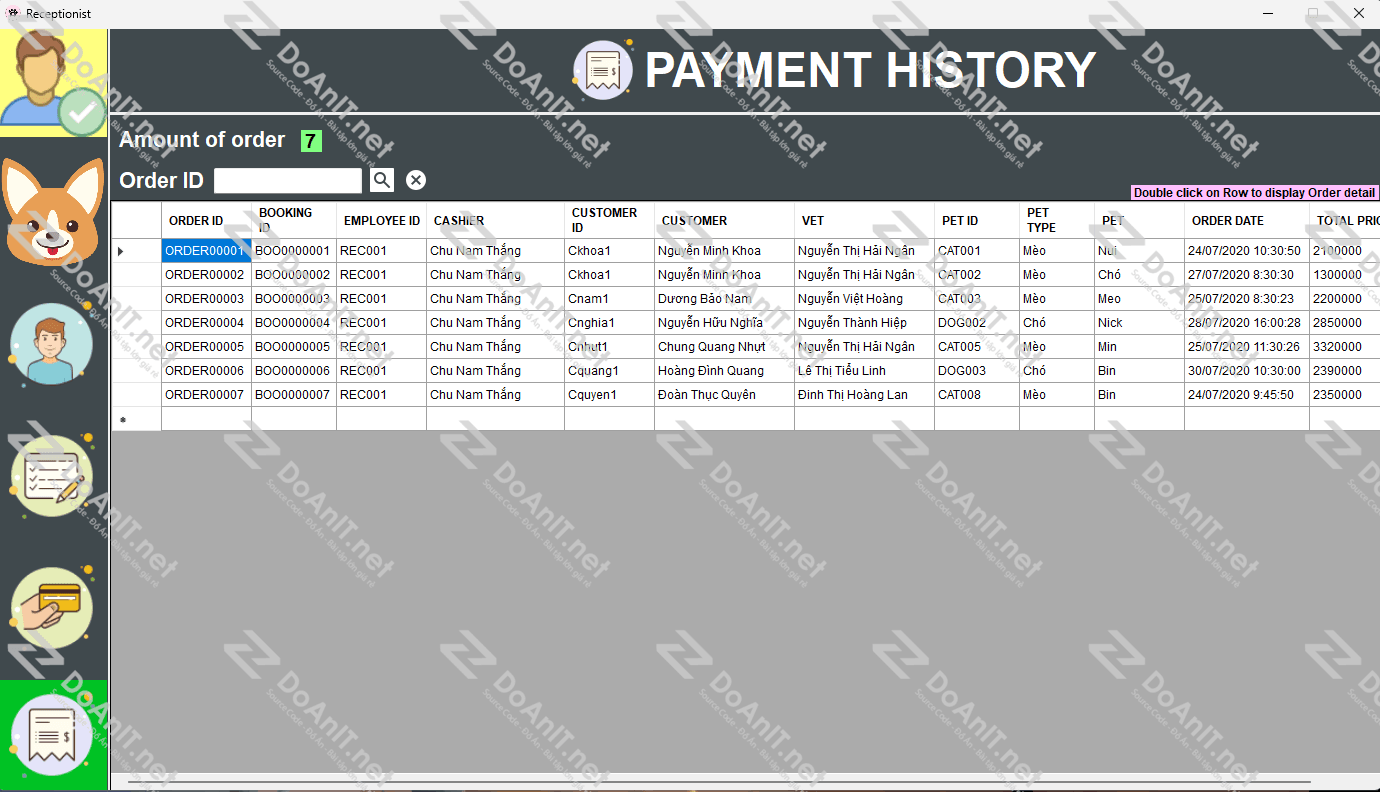1380x792 pixels.
Task: Click pet ID cell CAT008
Action: (977, 395)
